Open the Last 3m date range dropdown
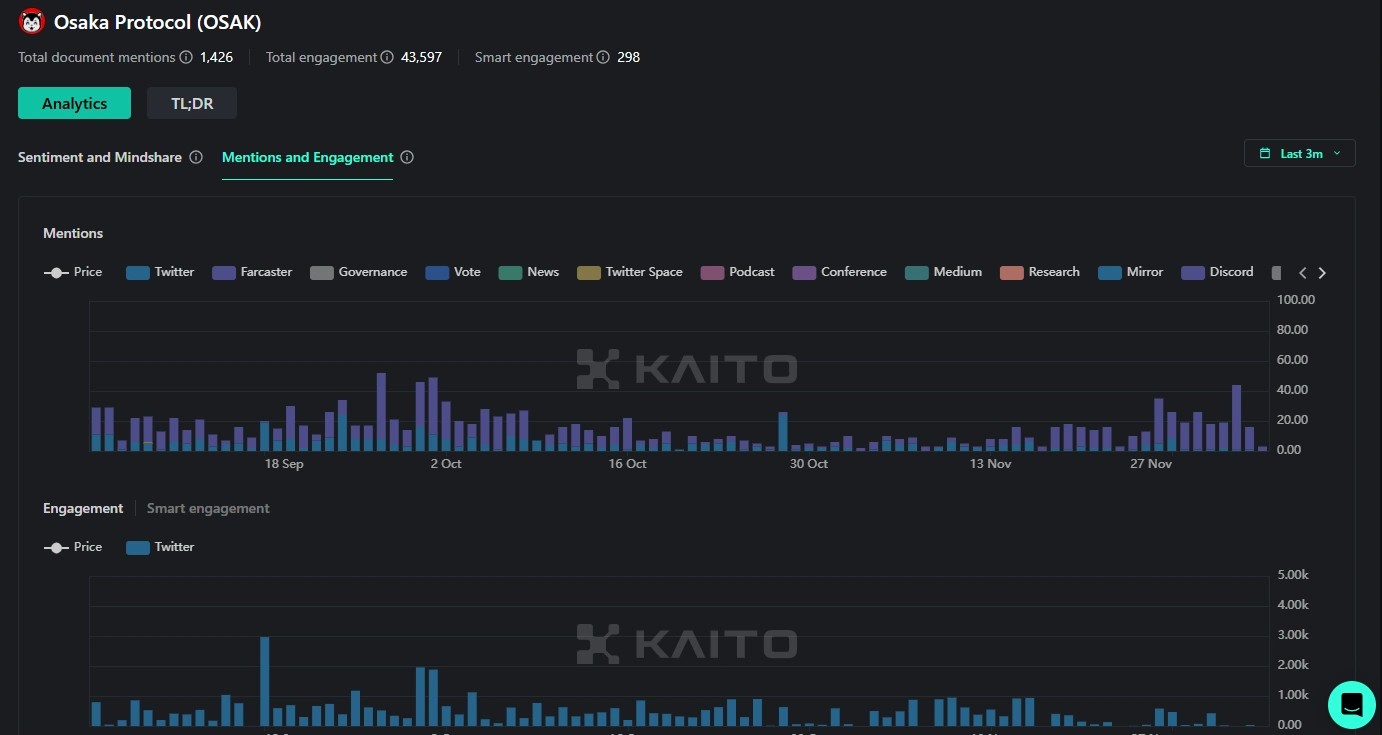This screenshot has height=735, width=1382. [1299, 153]
